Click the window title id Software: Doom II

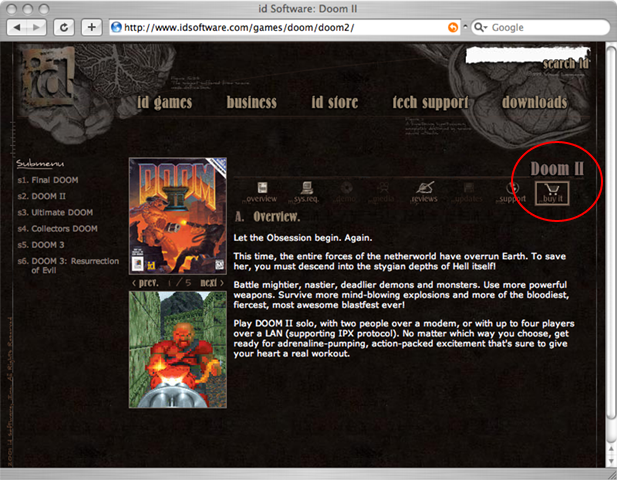(308, 9)
